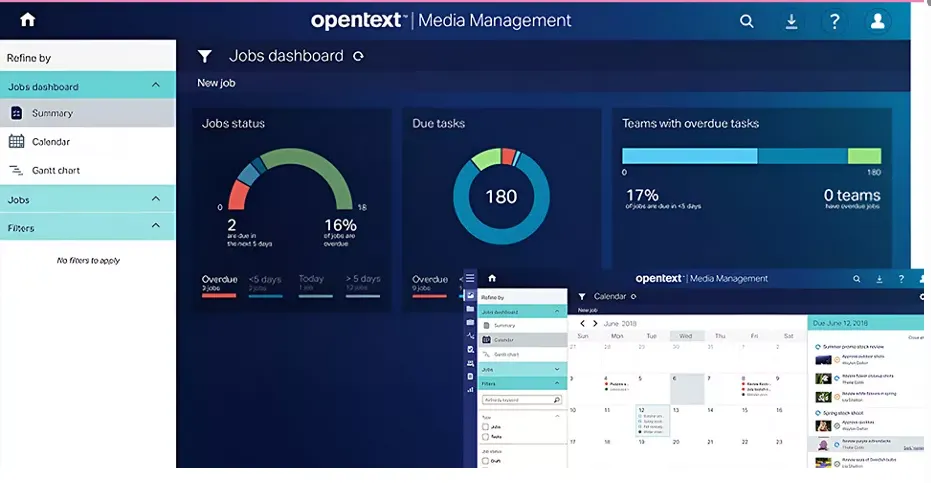Click the refine by keyword input field
This screenshot has height=483, width=931.
pyautogui.click(x=521, y=400)
